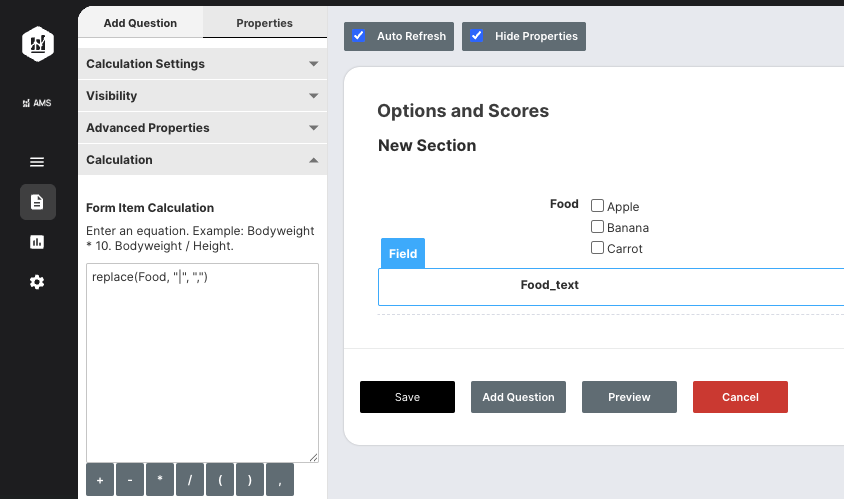Insert the plus operator button
The width and height of the screenshot is (844, 499).
100,480
